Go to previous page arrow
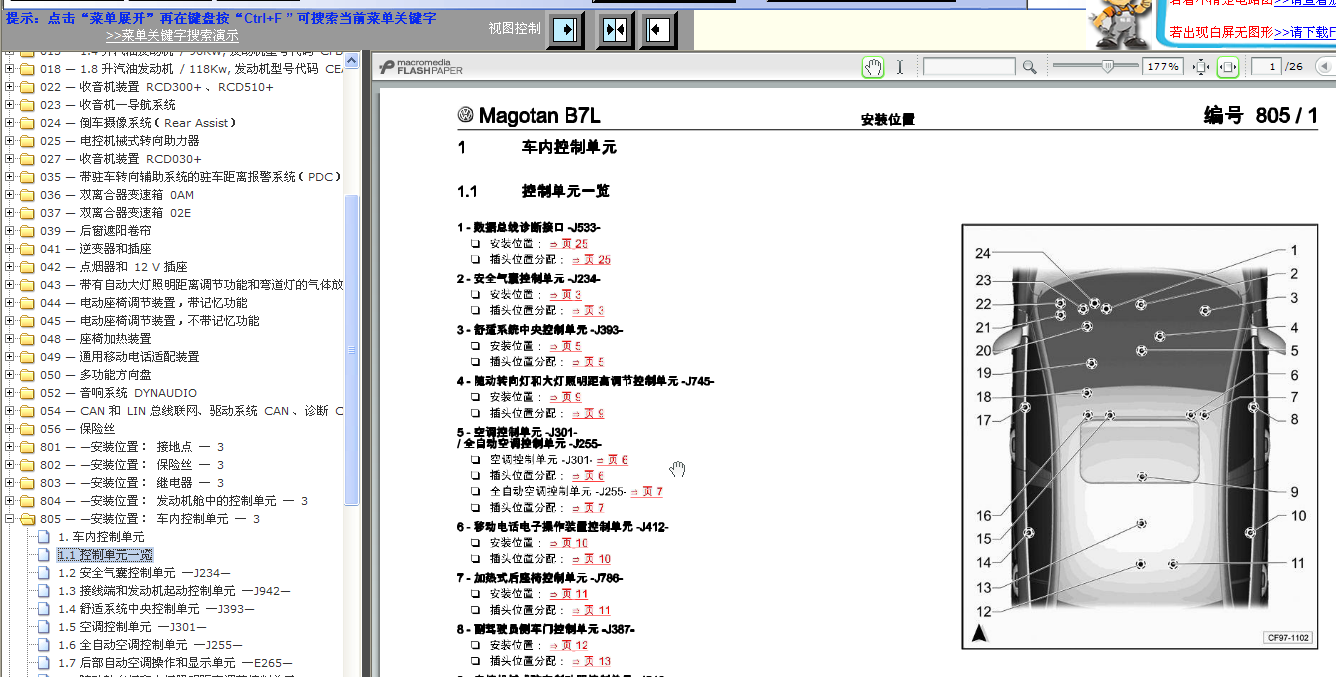The image size is (1336, 677). pos(1325,67)
